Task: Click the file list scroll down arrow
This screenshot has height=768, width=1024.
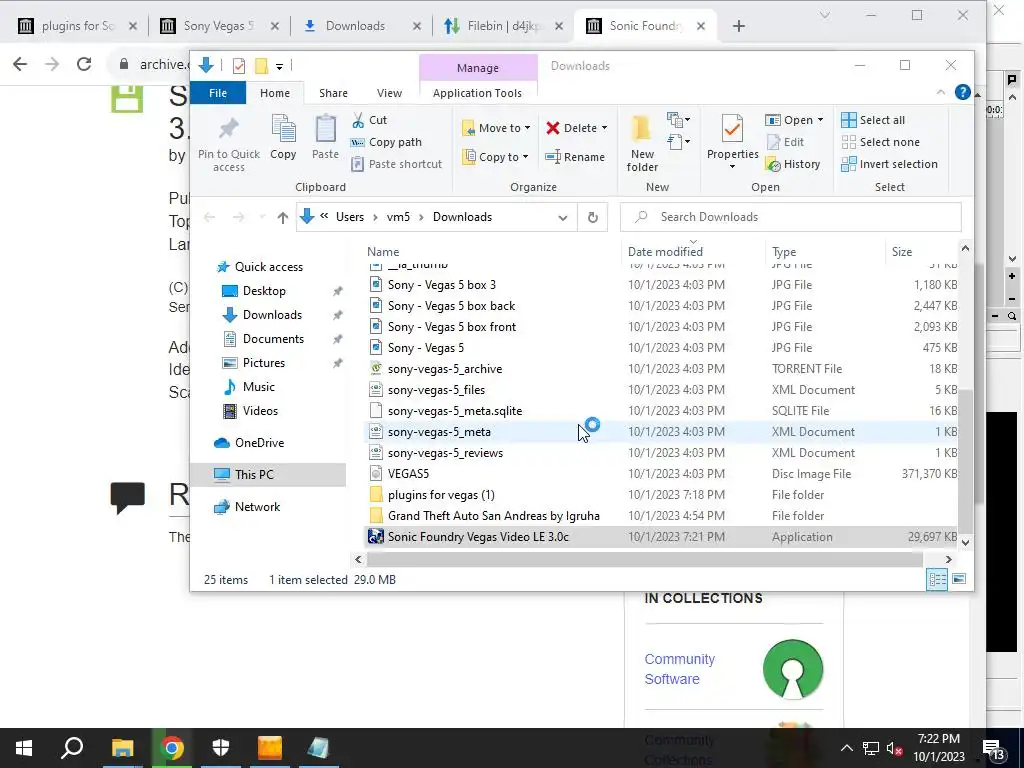Action: tap(965, 542)
